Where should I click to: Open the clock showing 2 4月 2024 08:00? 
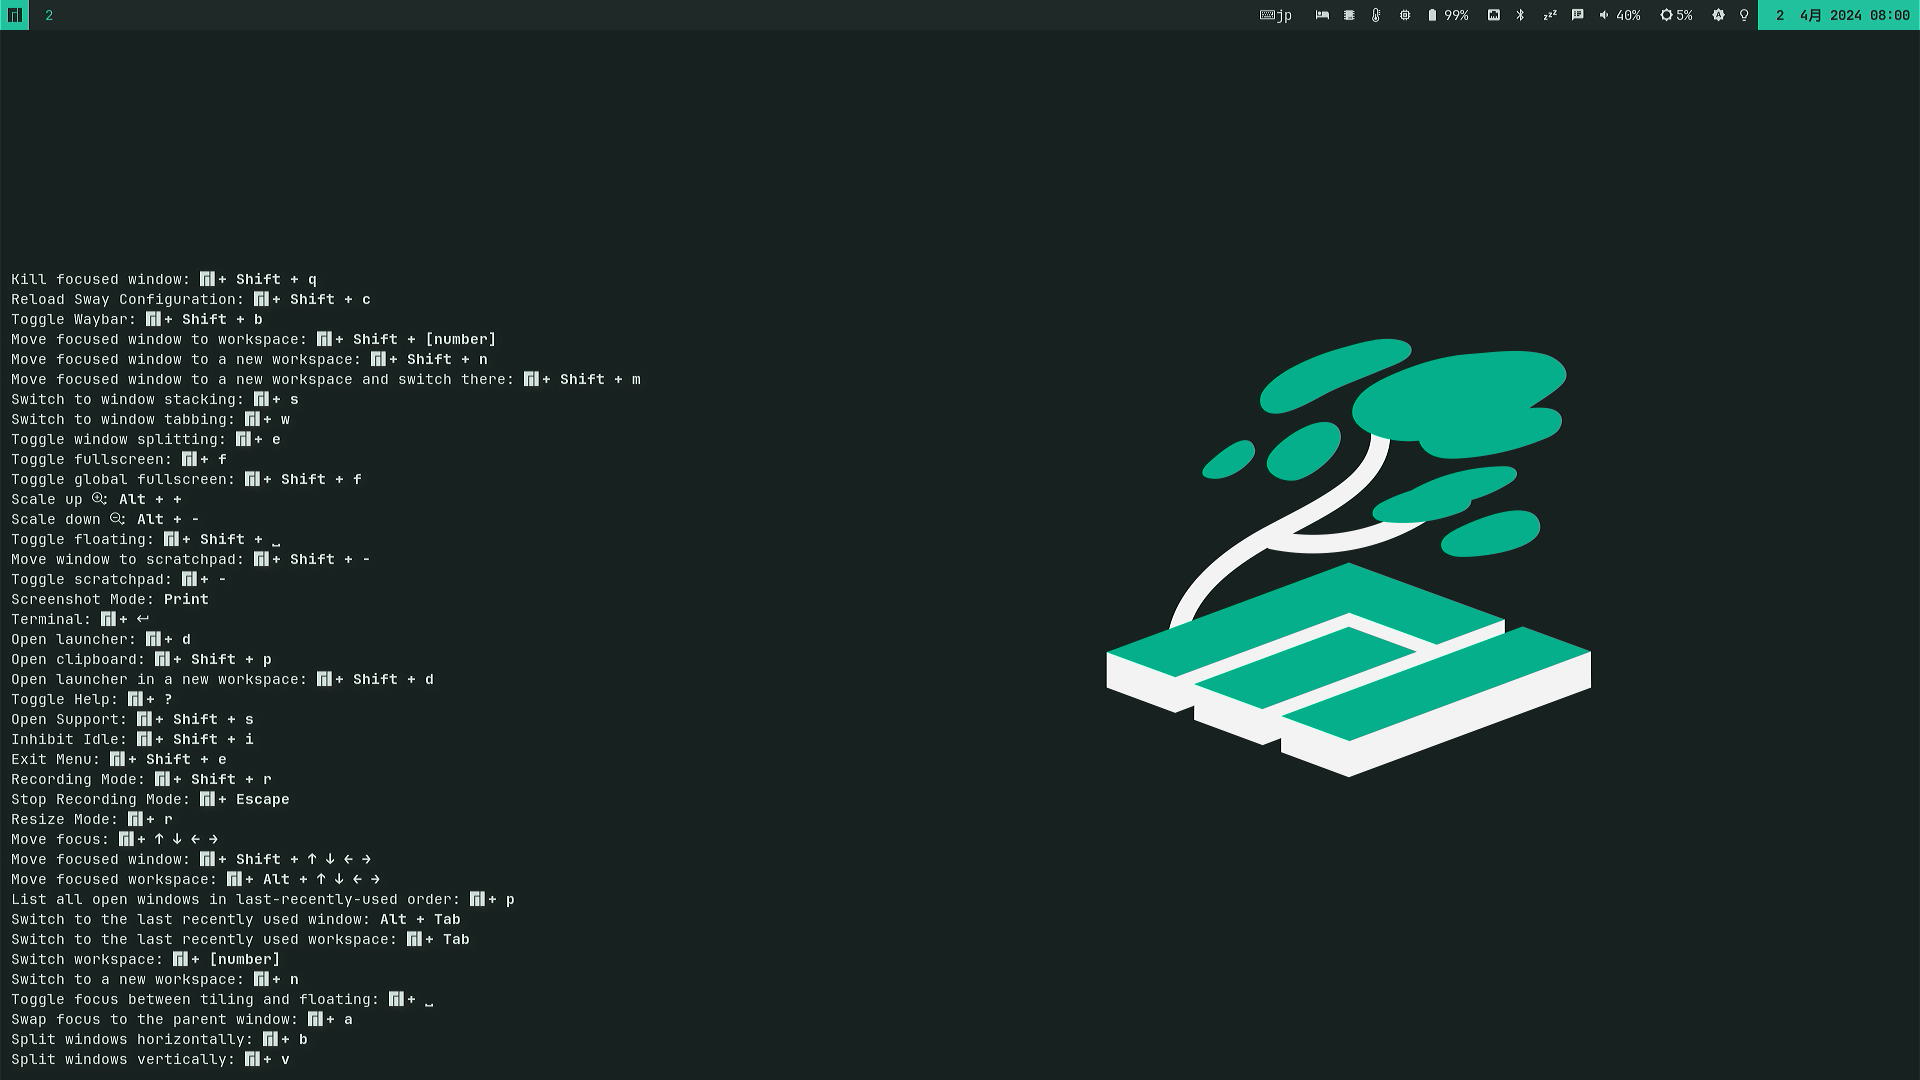(1839, 15)
